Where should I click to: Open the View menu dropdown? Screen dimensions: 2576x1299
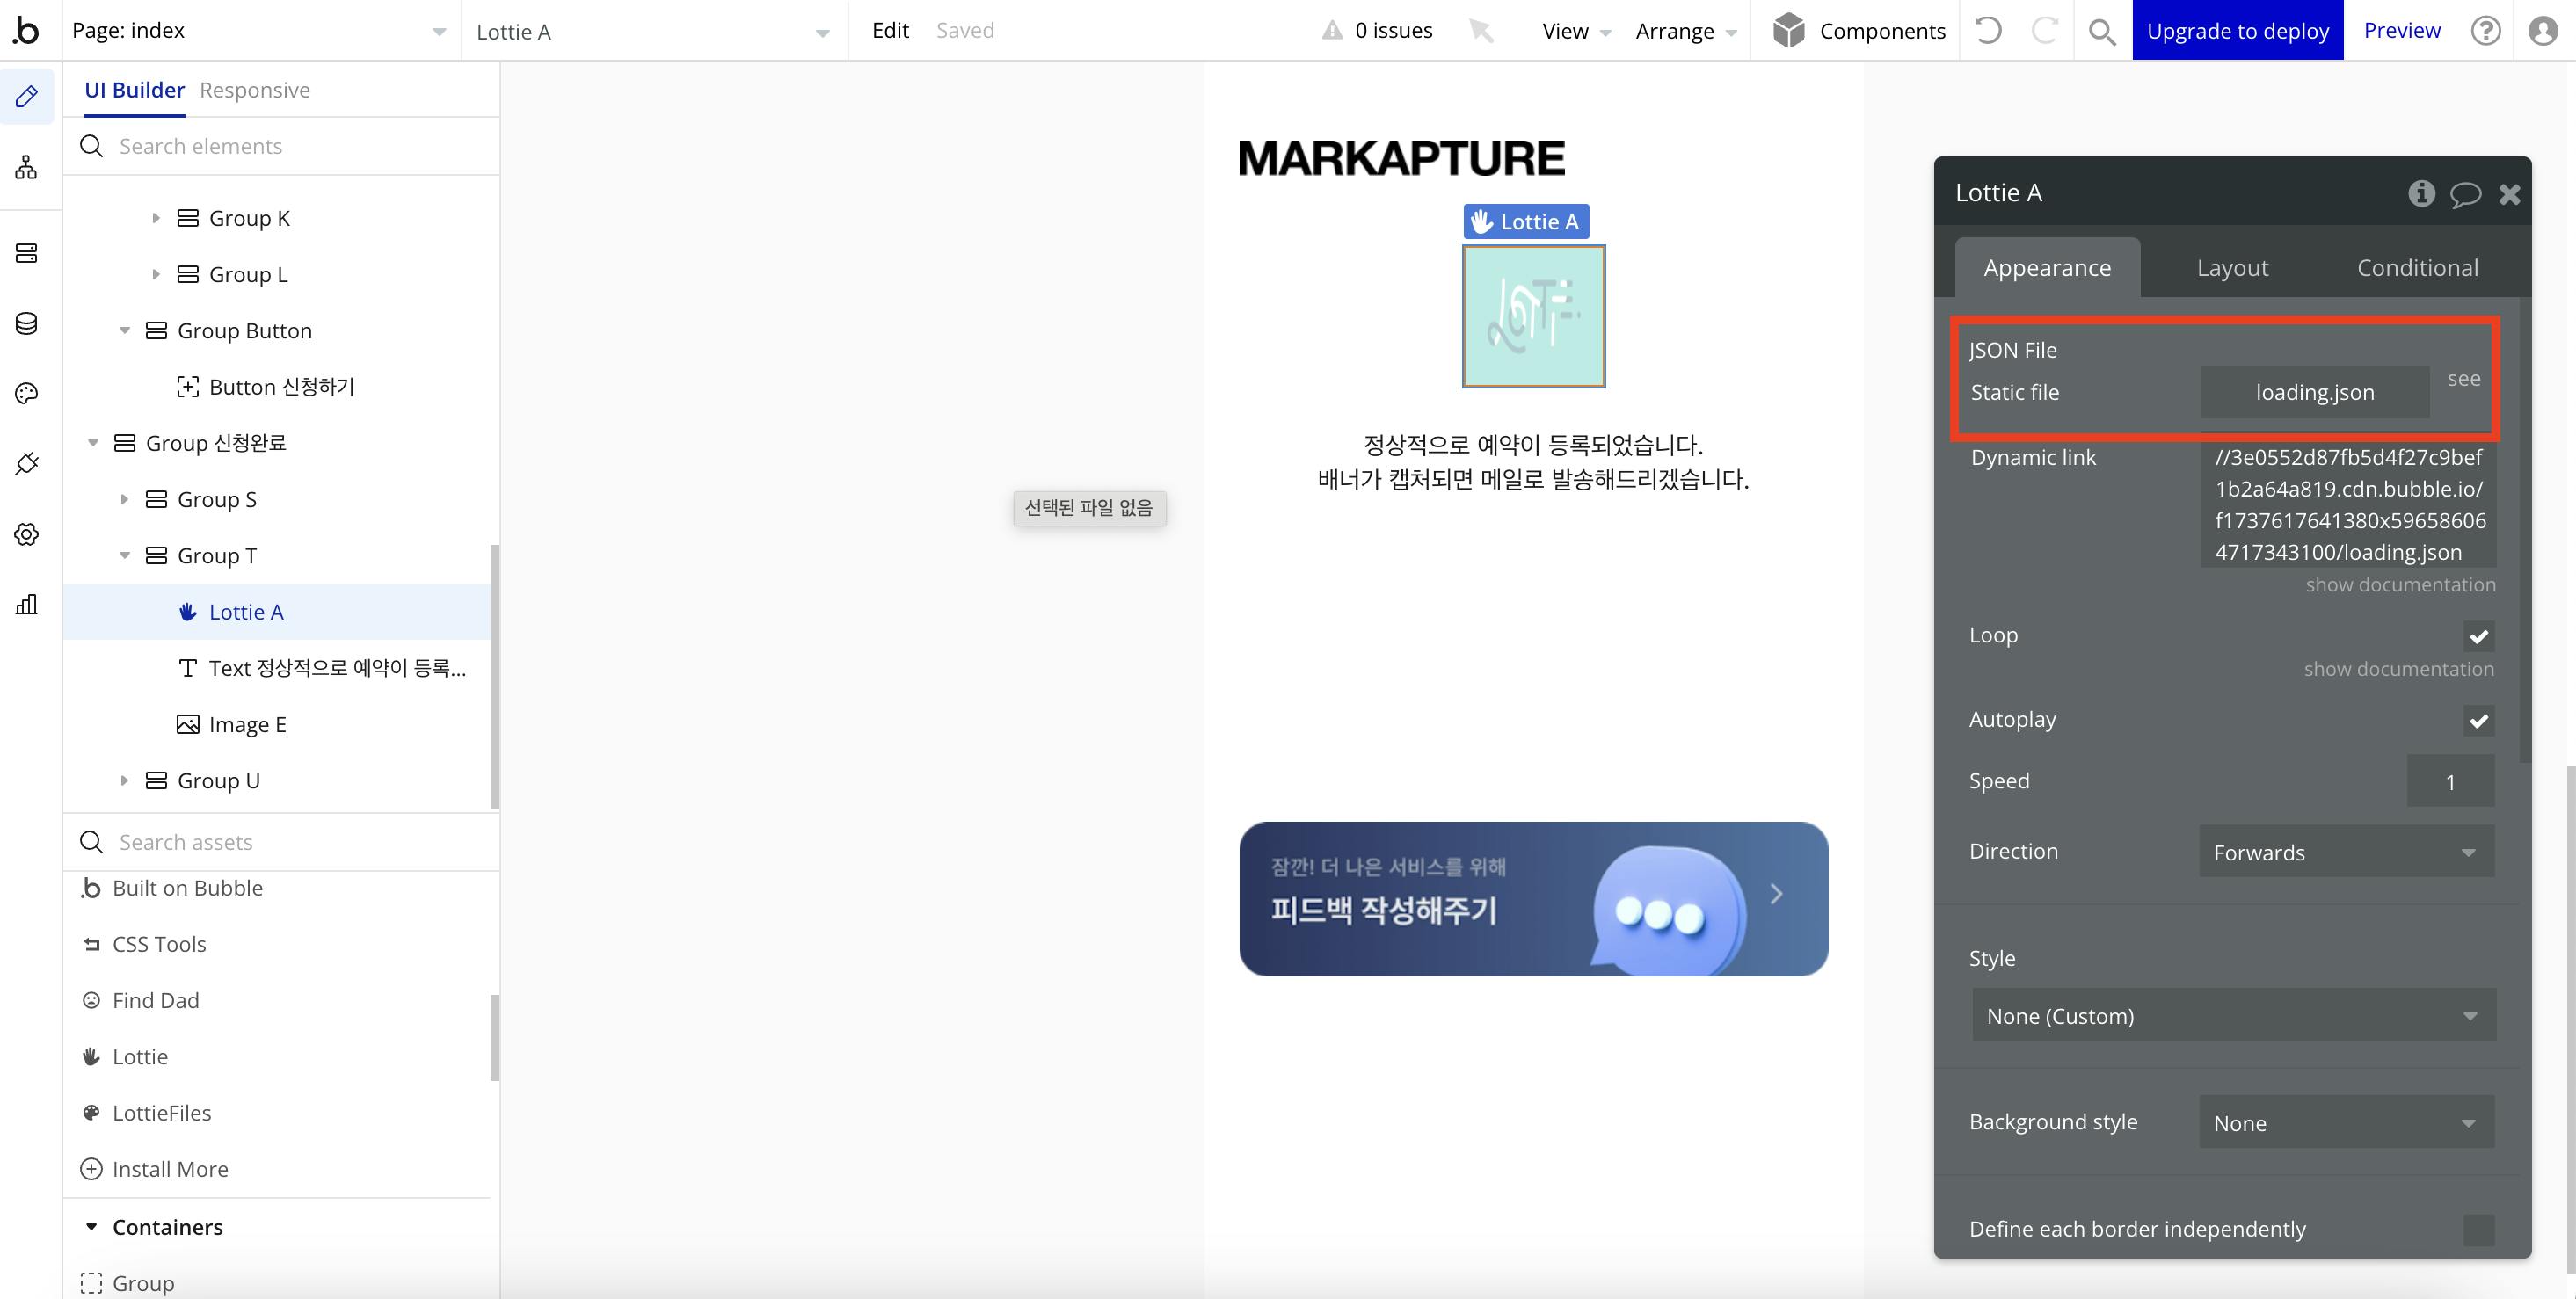click(1576, 31)
